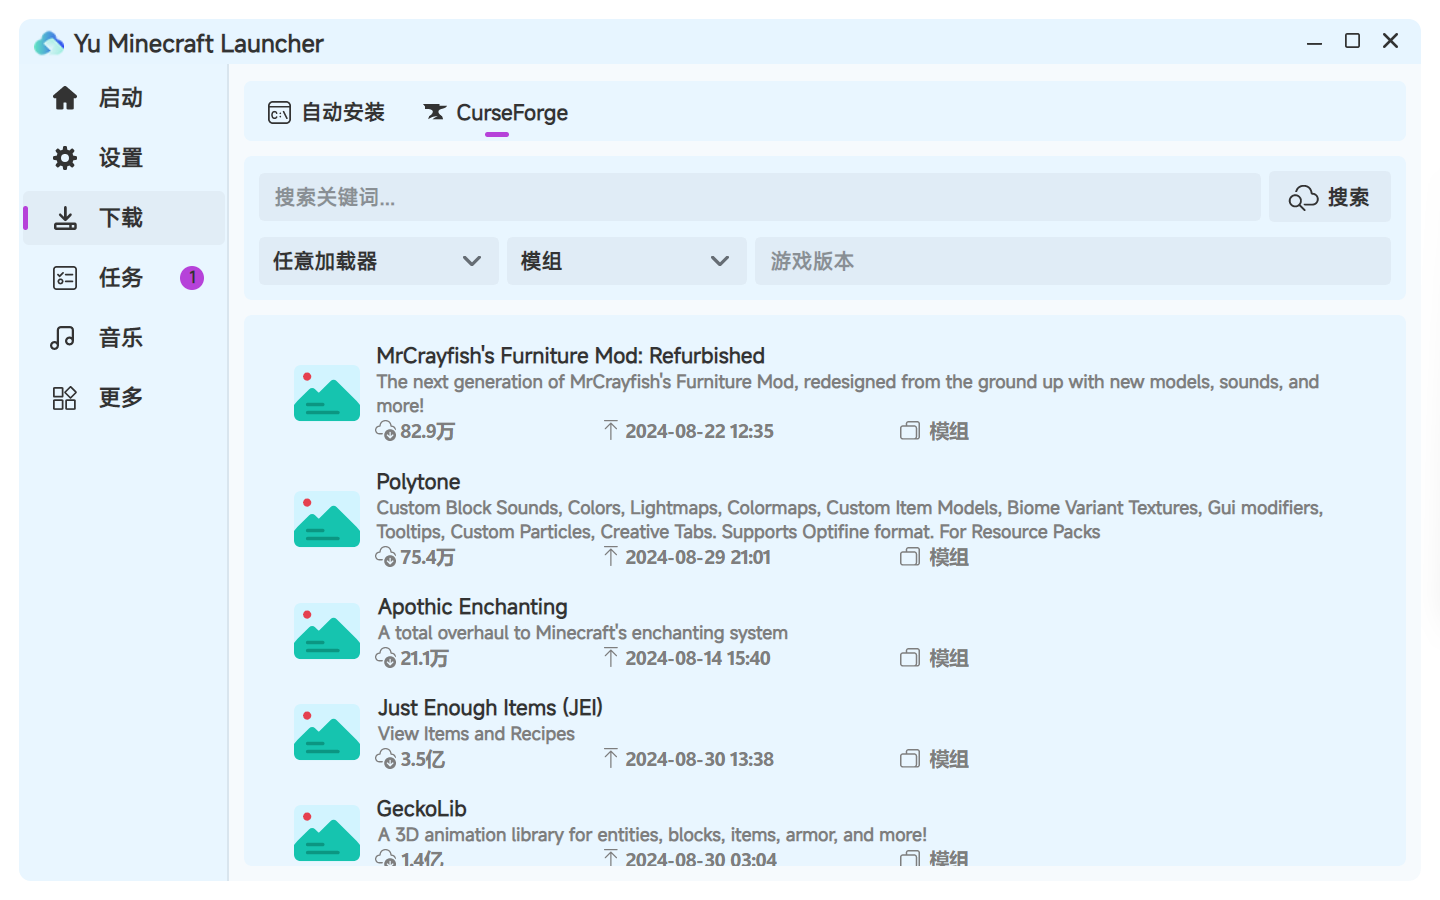Click the purple task count badge
Screen dimensions: 1440x900
coord(192,278)
